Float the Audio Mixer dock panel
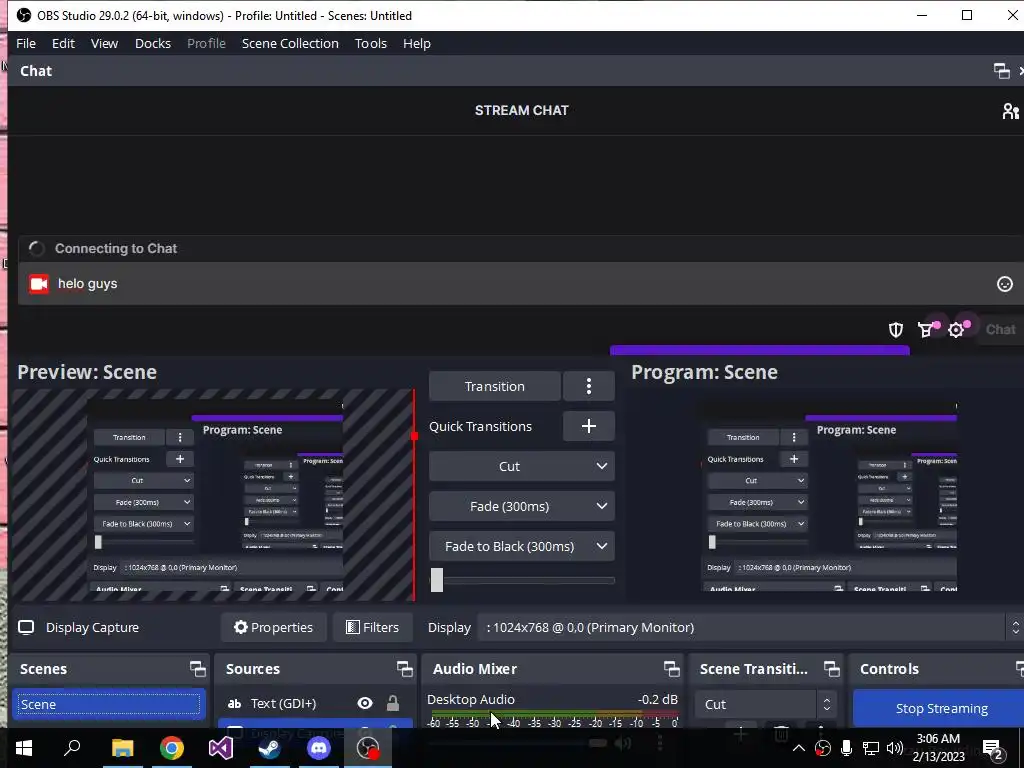 pyautogui.click(x=671, y=669)
